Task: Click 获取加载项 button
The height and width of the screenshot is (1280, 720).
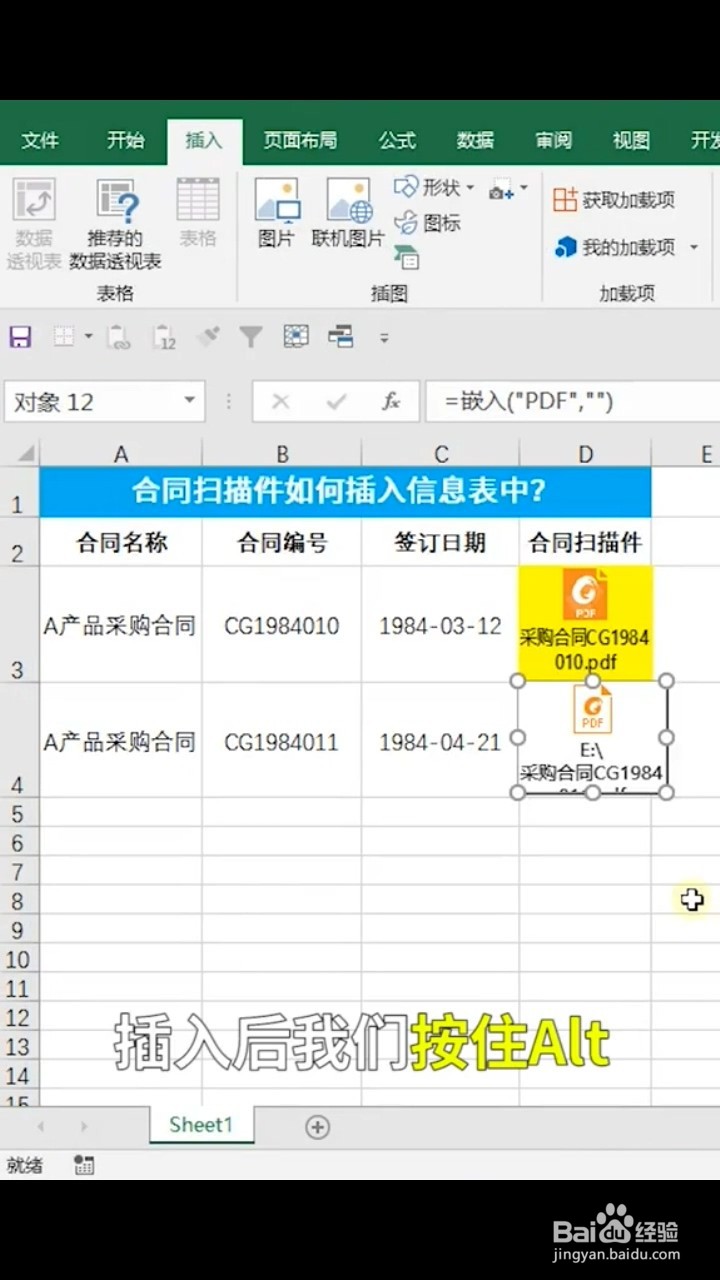Action: click(614, 200)
